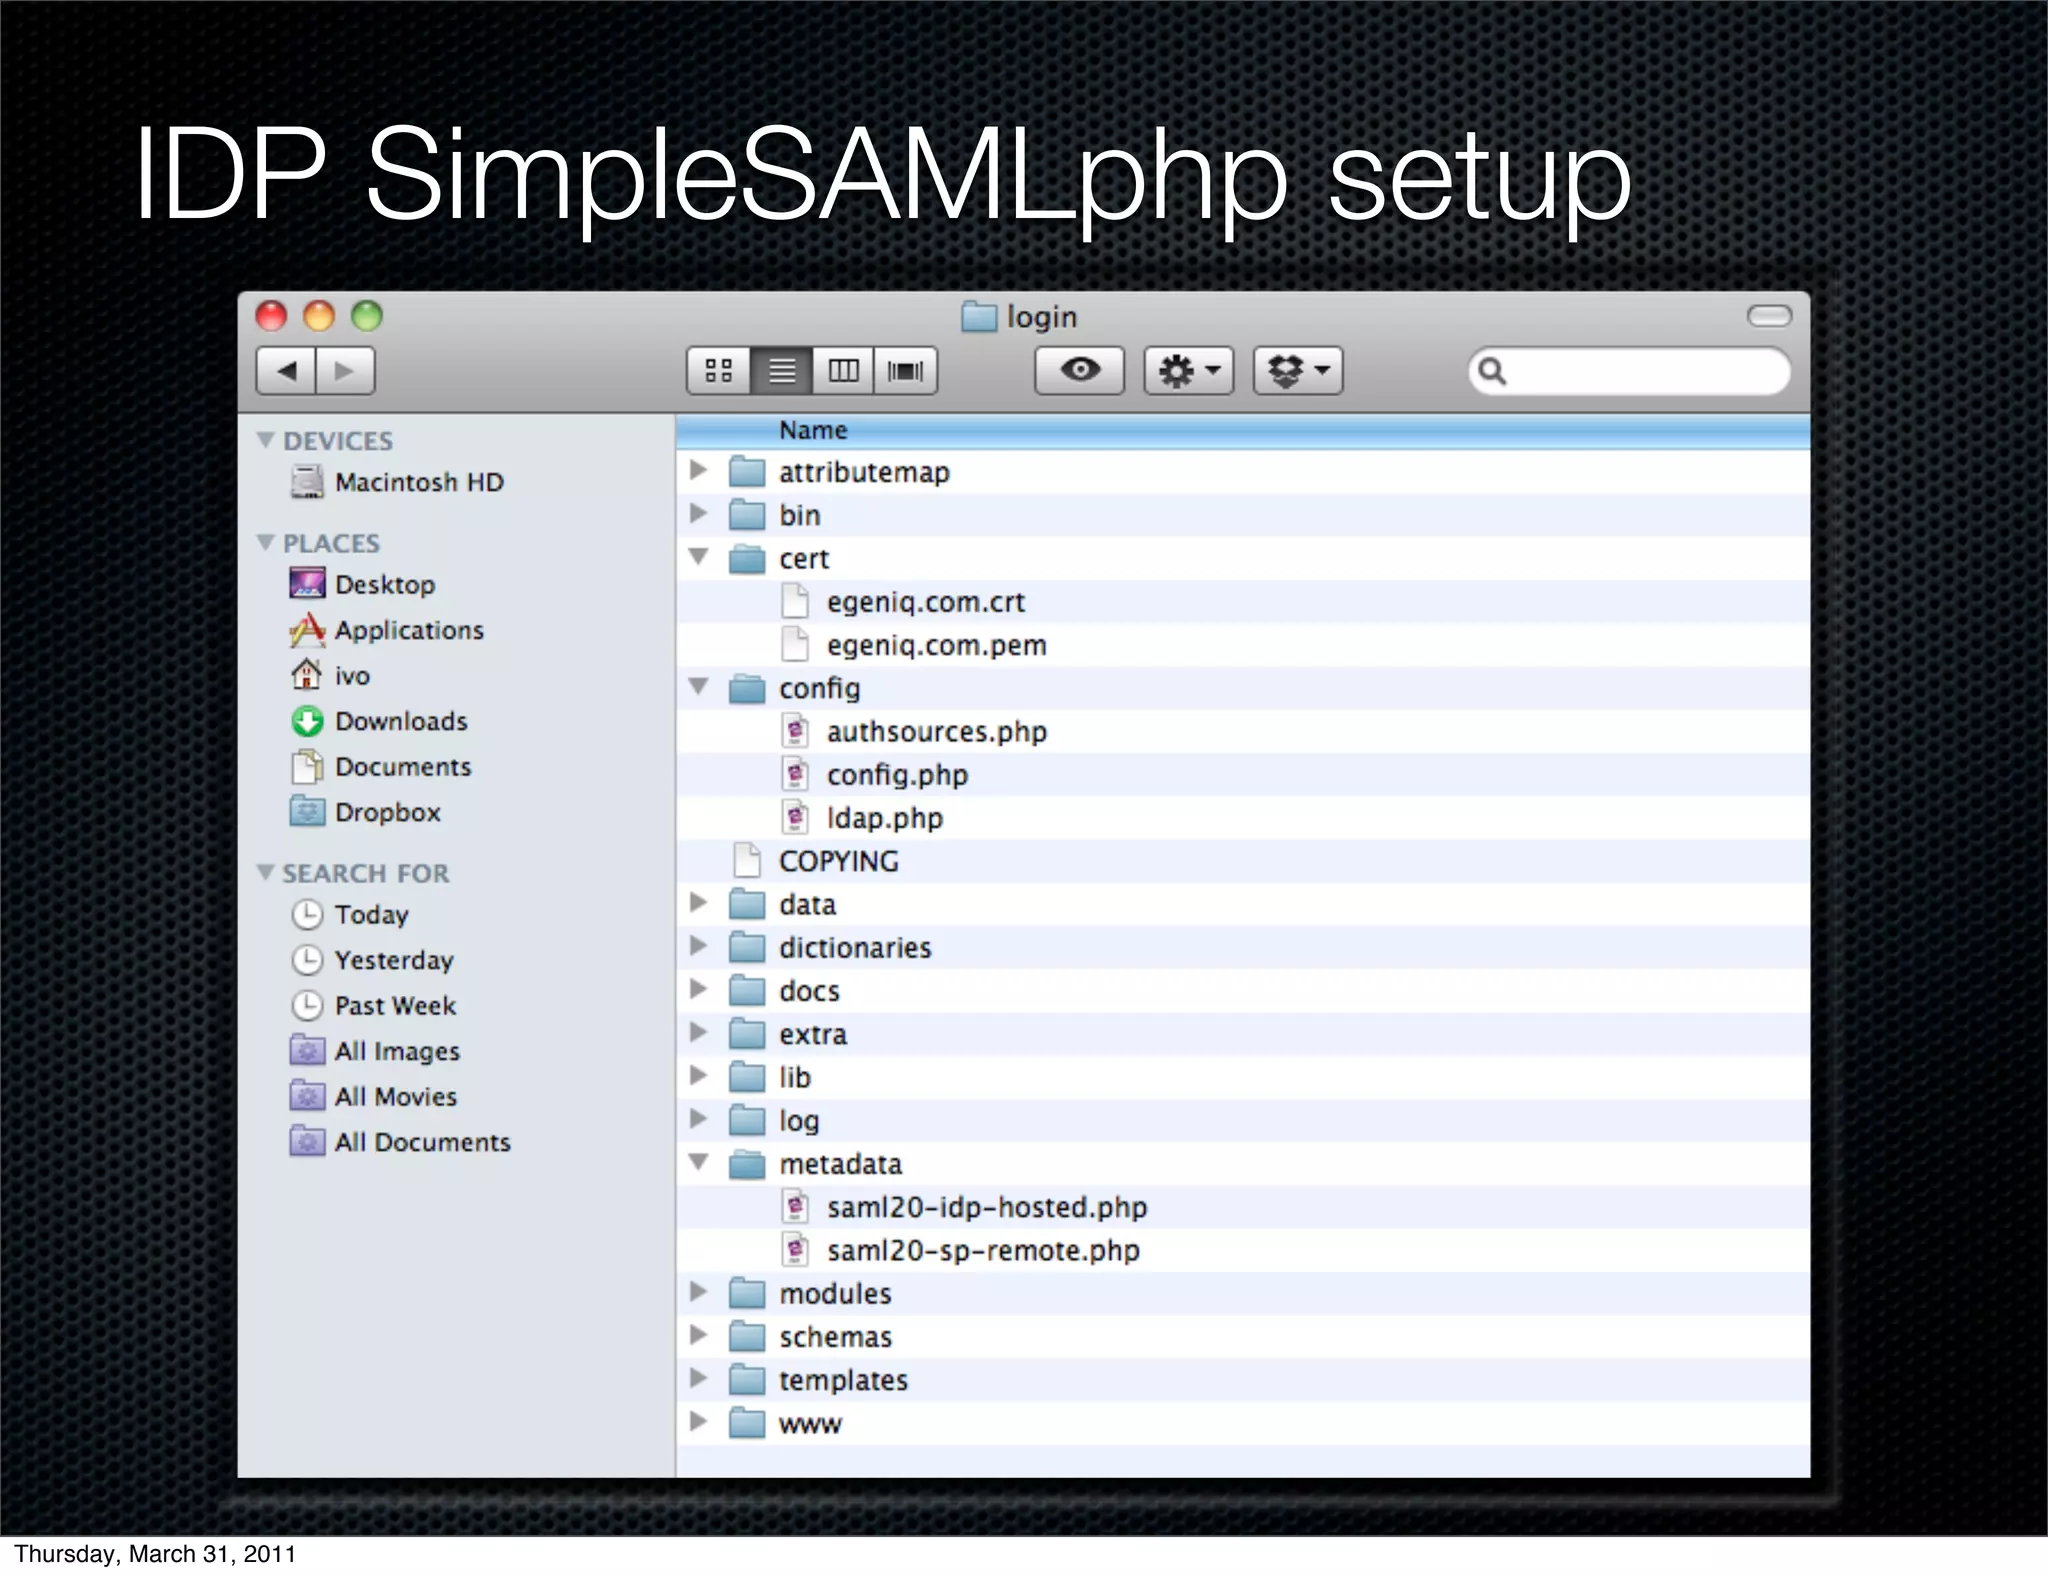Open Documents in the sidebar
This screenshot has width=2048, height=1576.
click(381, 767)
